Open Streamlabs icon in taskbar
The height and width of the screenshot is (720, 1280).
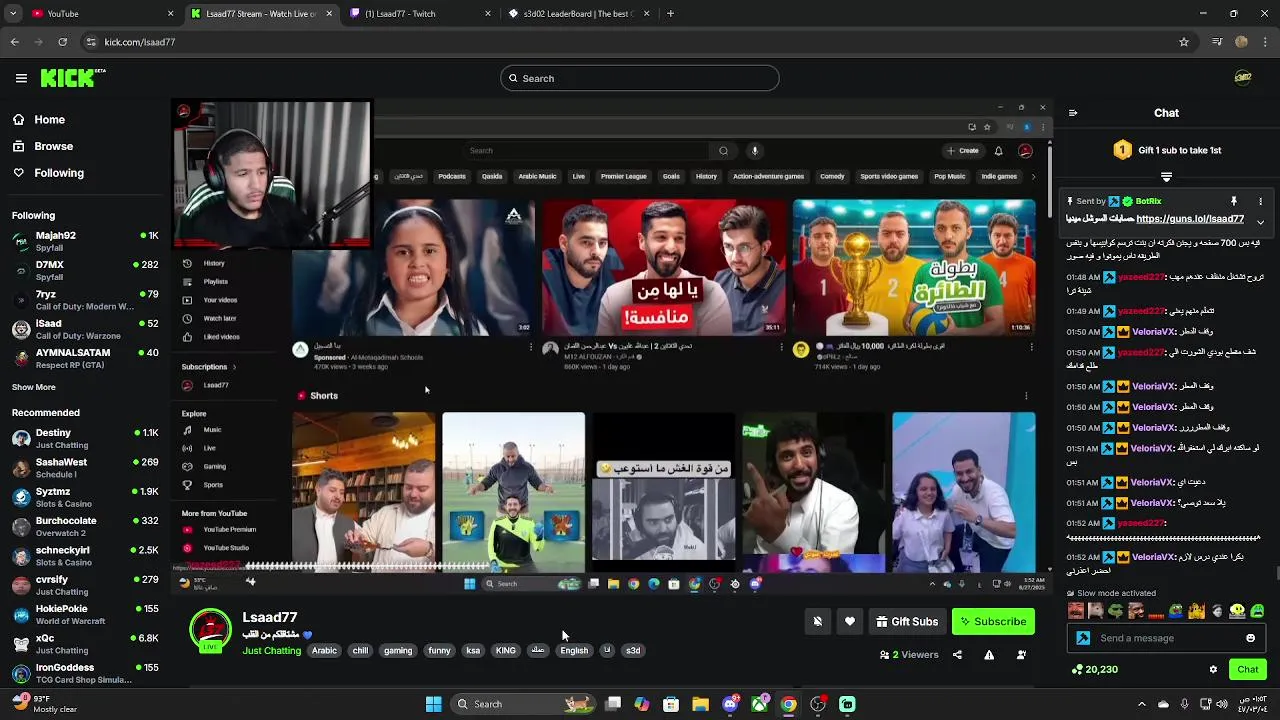(x=847, y=704)
